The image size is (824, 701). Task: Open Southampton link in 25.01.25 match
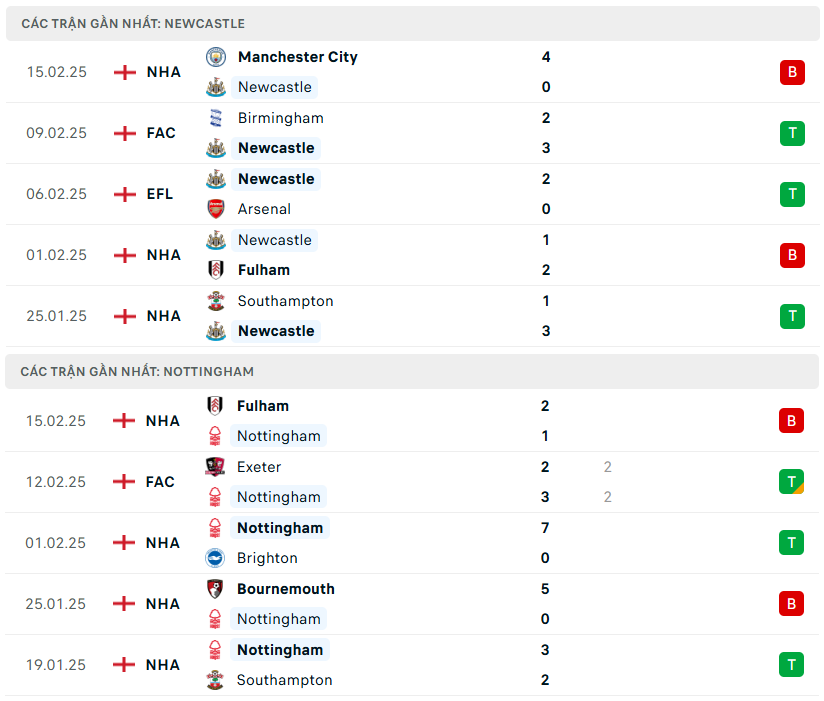285,301
